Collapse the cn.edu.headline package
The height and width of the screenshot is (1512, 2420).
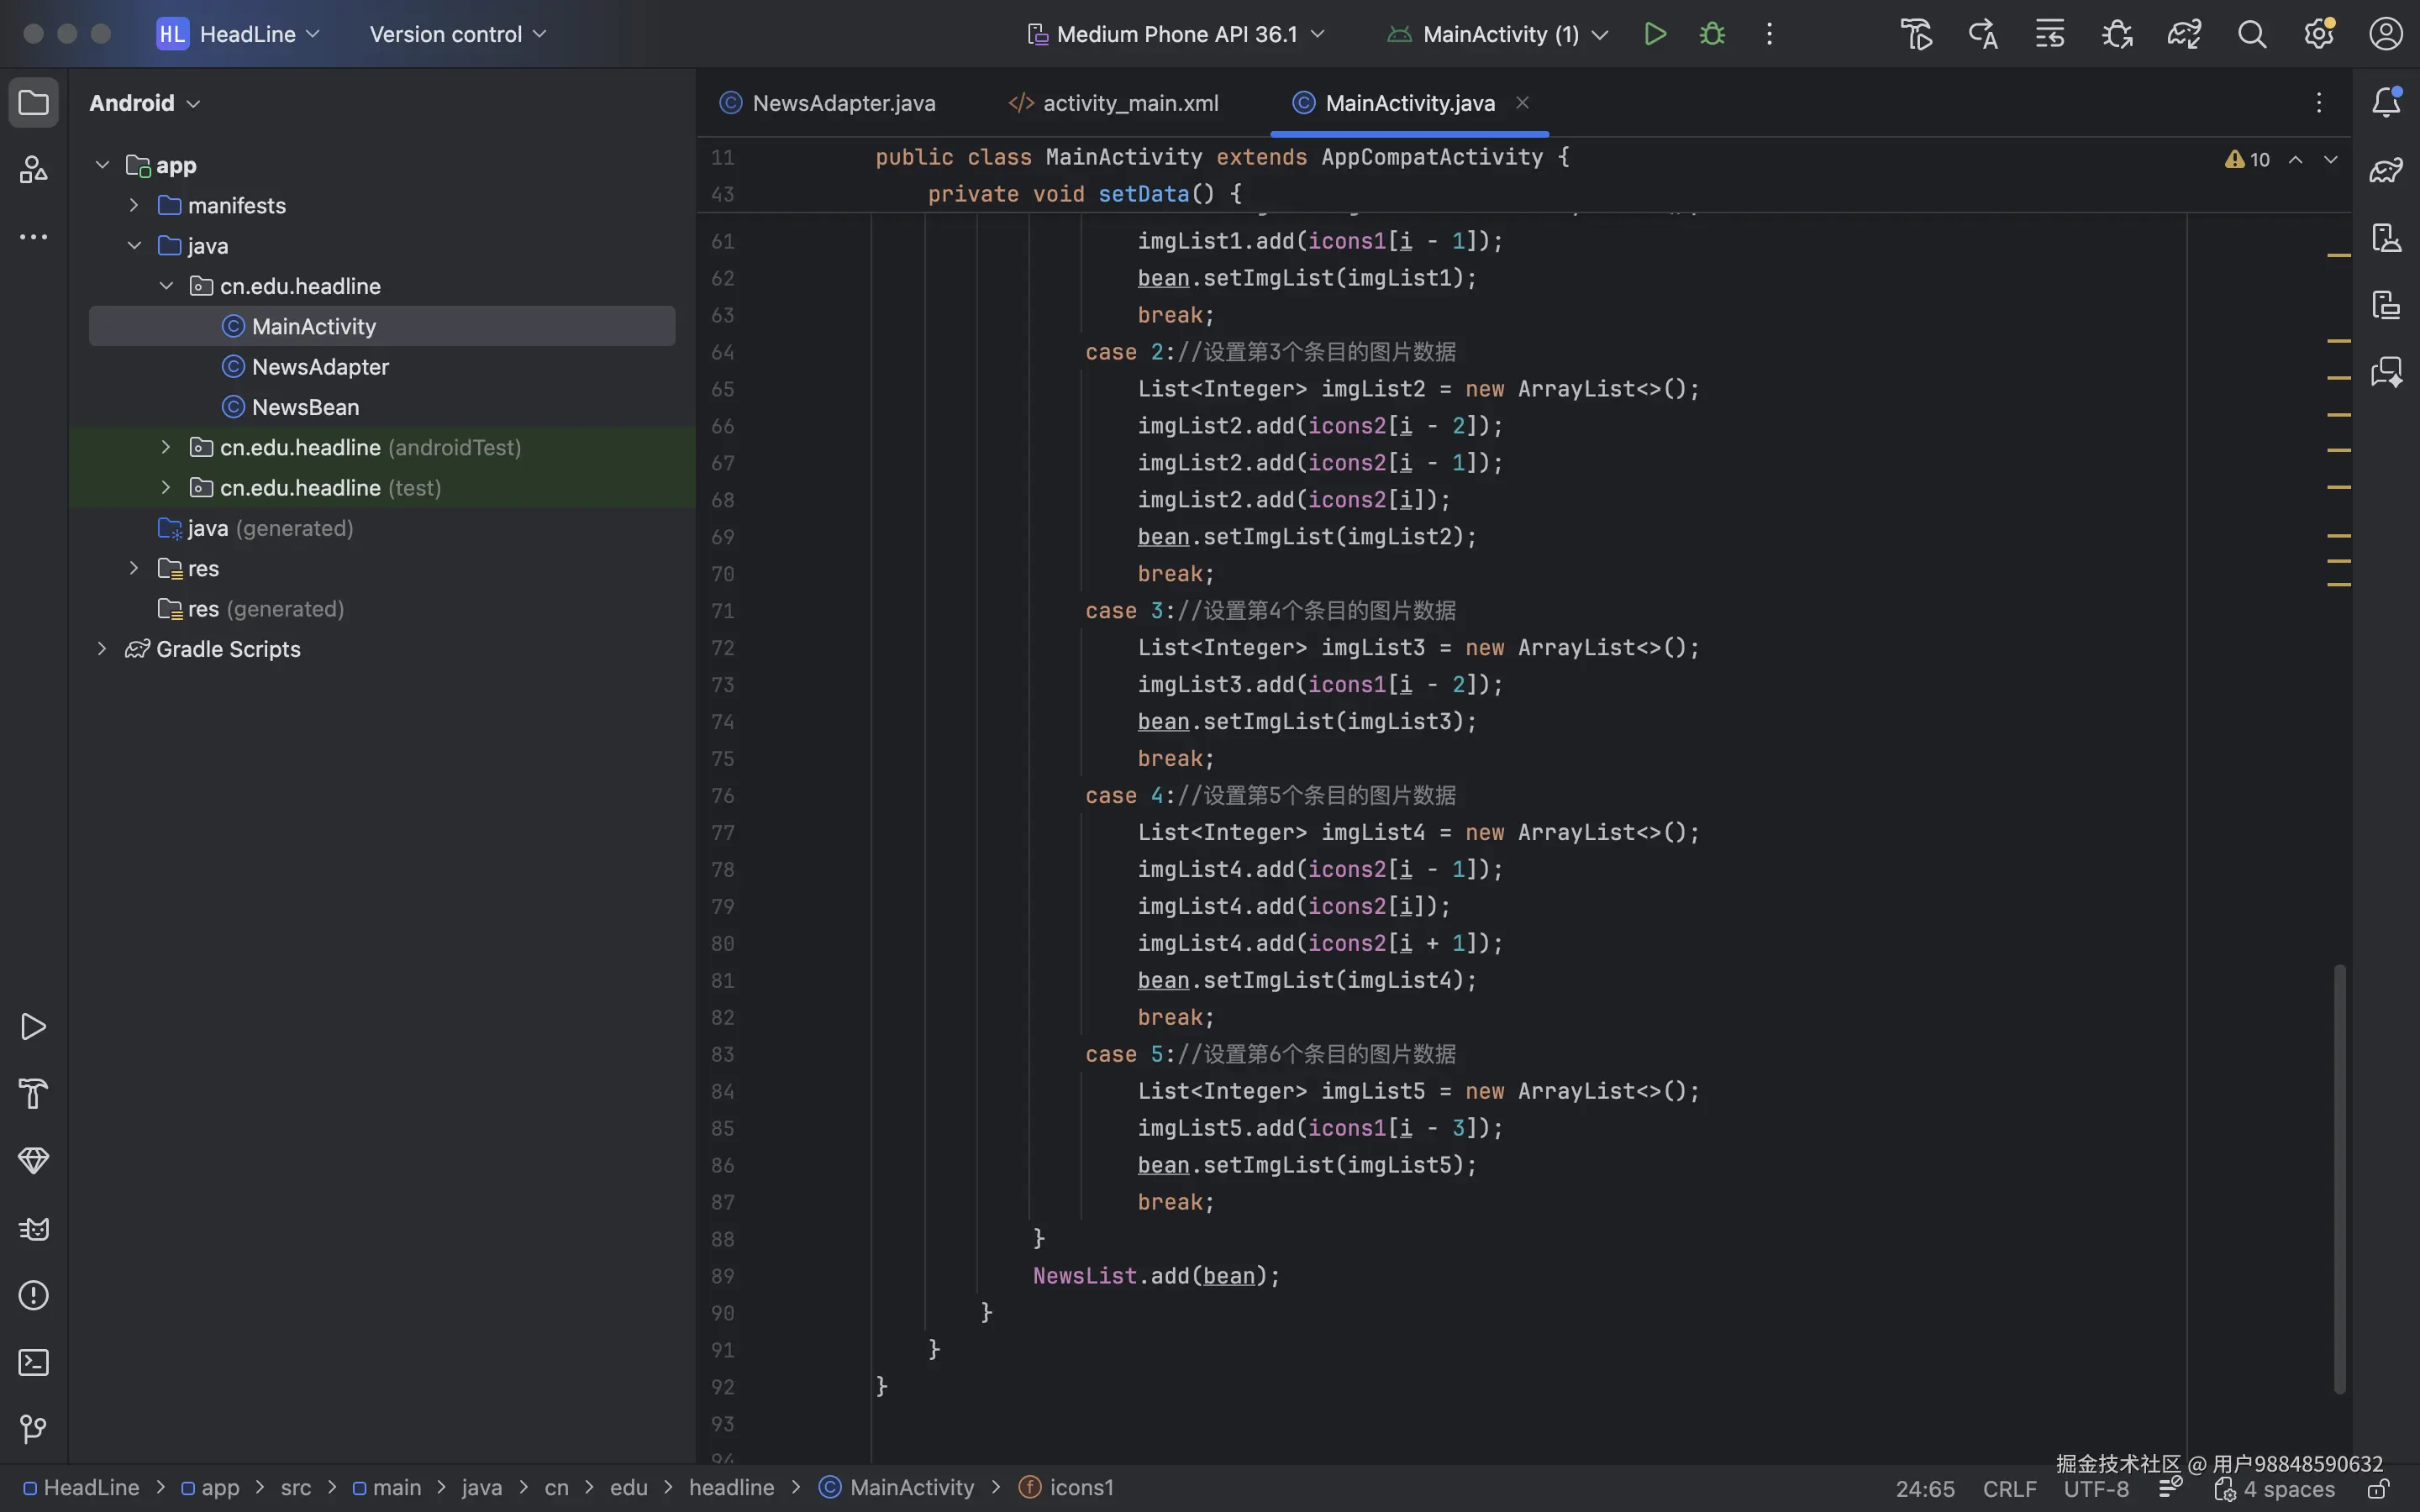pos(166,286)
